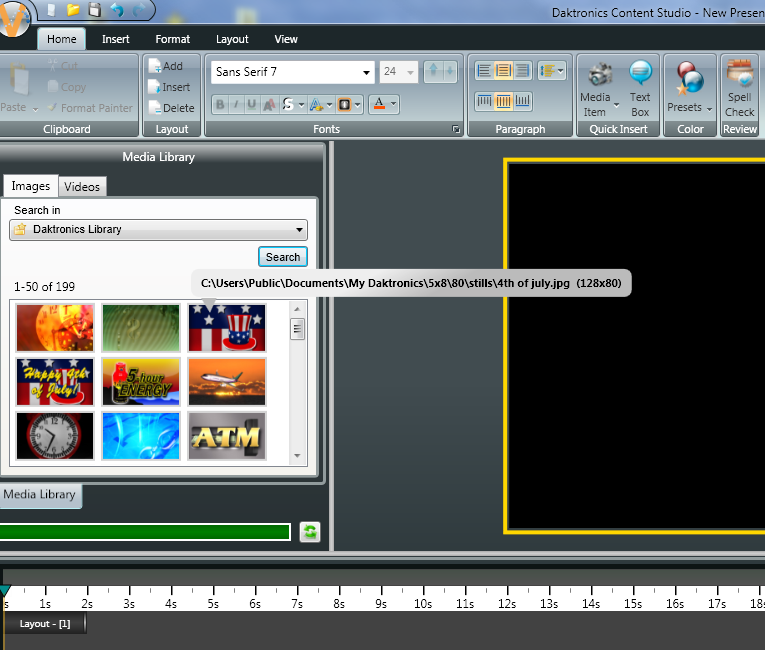Click the Search button in Media Library
Screen dimensions: 765x650
[x=282, y=257]
